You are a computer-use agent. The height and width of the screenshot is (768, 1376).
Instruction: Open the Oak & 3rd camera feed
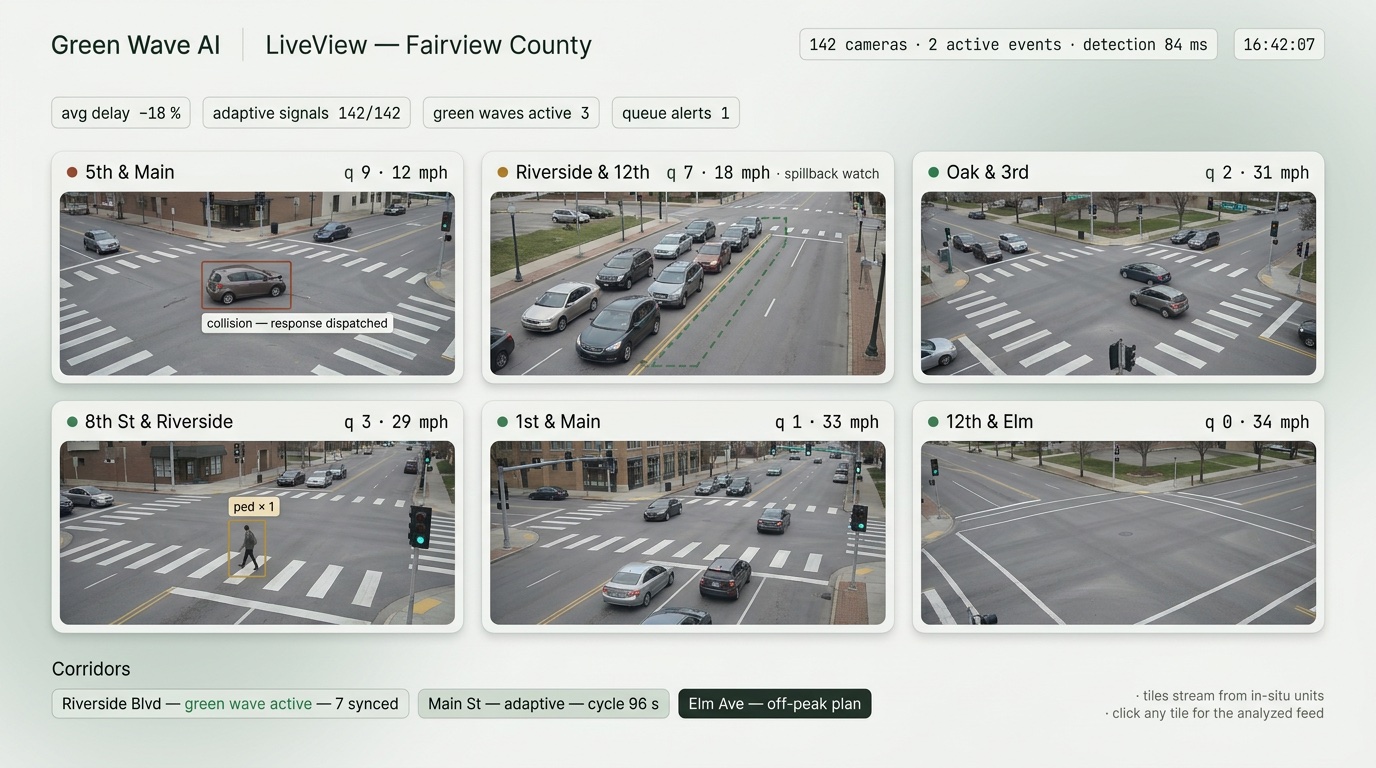coord(1118,283)
